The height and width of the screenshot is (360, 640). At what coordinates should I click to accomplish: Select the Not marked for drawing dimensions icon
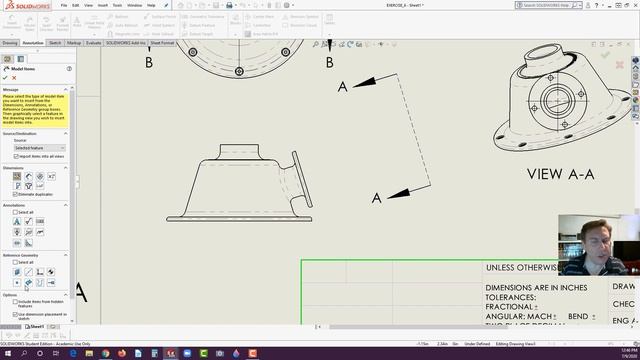(28, 176)
